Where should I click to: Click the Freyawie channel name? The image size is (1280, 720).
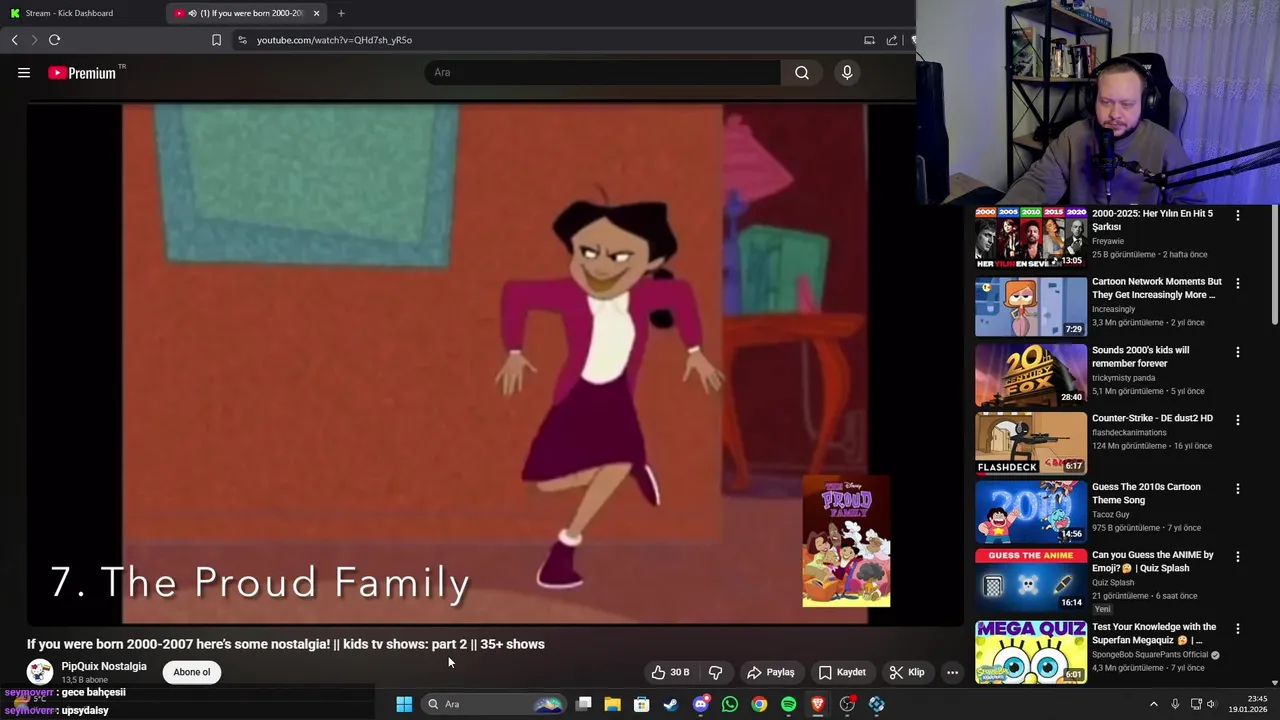[x=1108, y=241]
